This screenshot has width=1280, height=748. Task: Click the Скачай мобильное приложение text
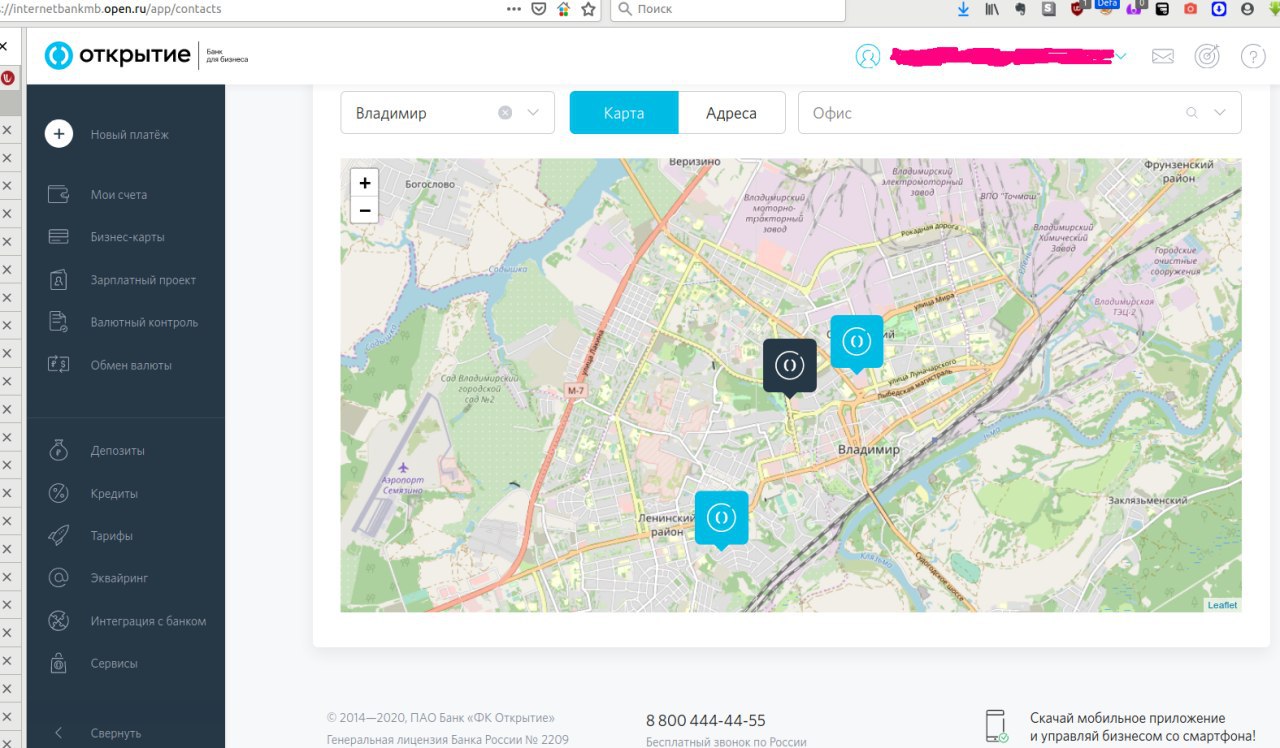(x=1128, y=718)
